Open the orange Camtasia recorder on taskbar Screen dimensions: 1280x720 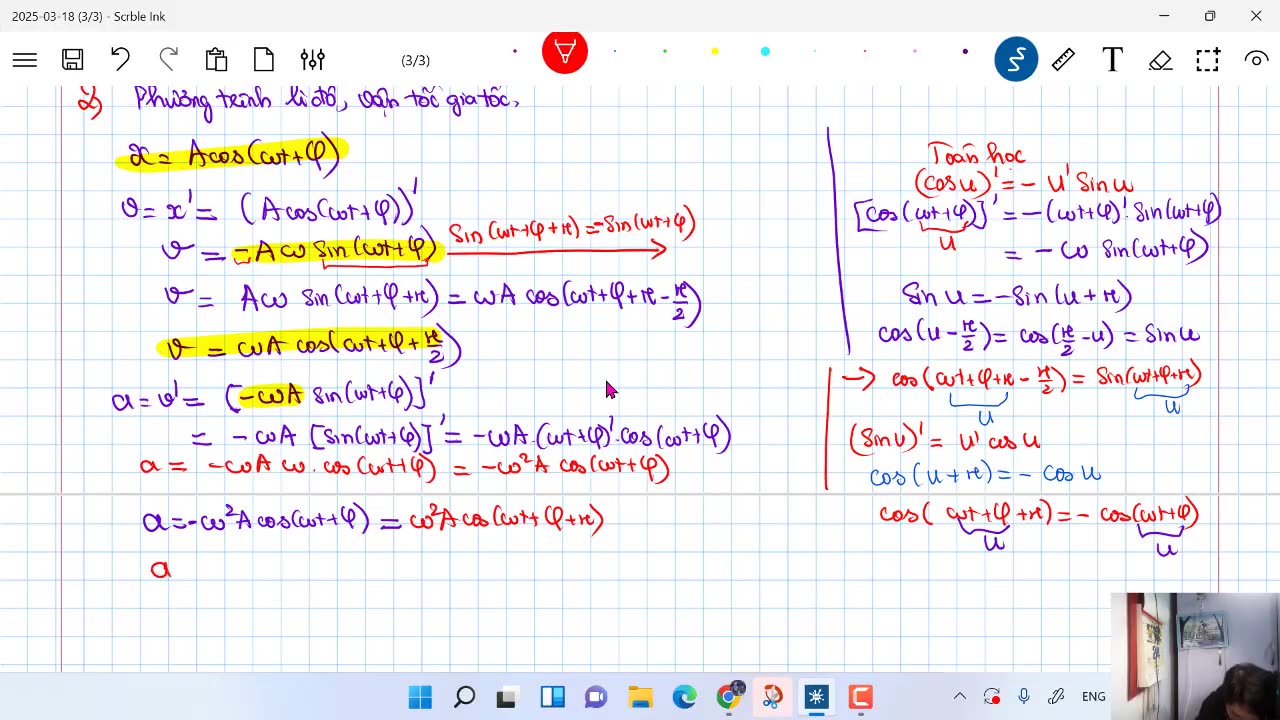(x=860, y=697)
